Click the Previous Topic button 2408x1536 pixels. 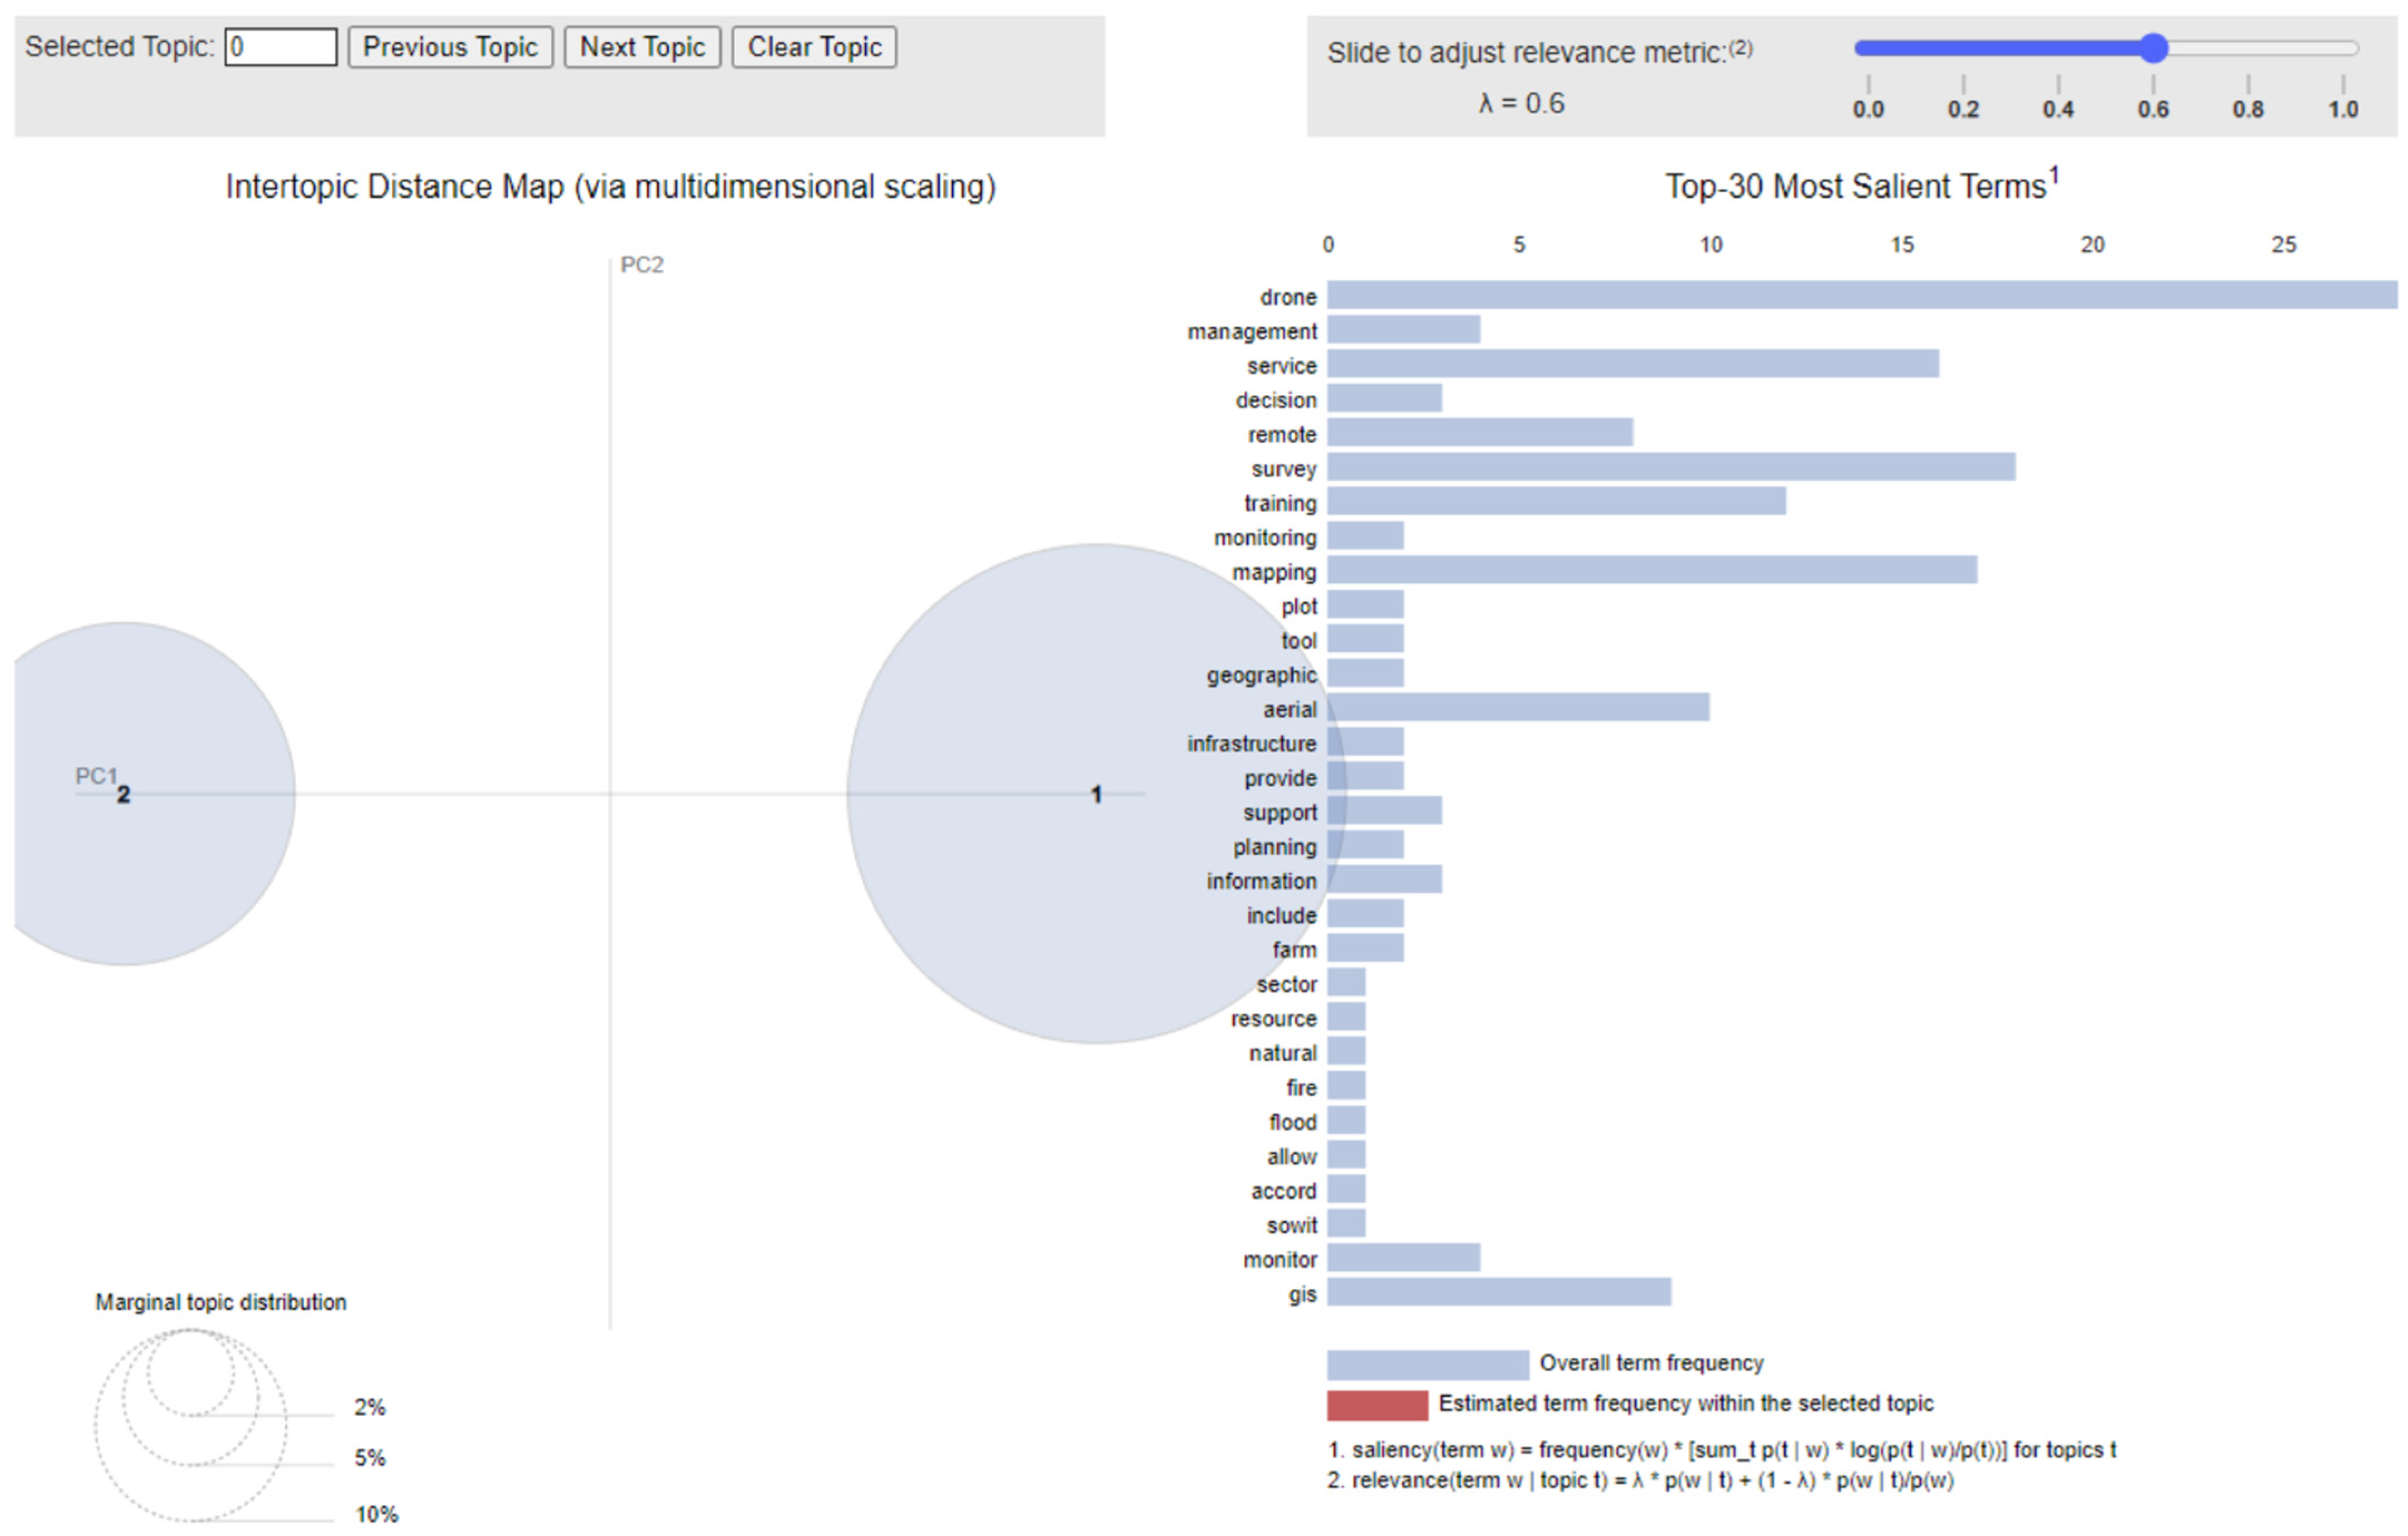[x=450, y=47]
